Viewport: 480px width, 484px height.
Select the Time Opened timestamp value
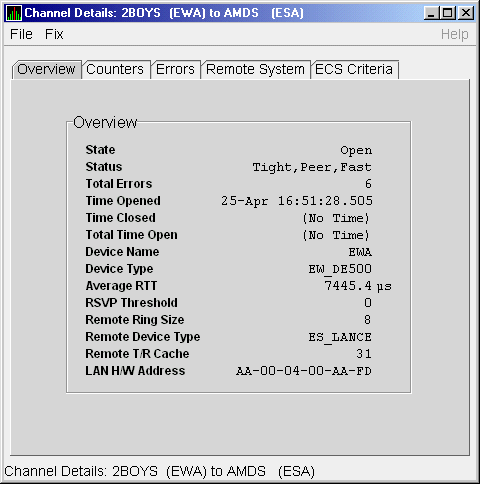click(297, 201)
